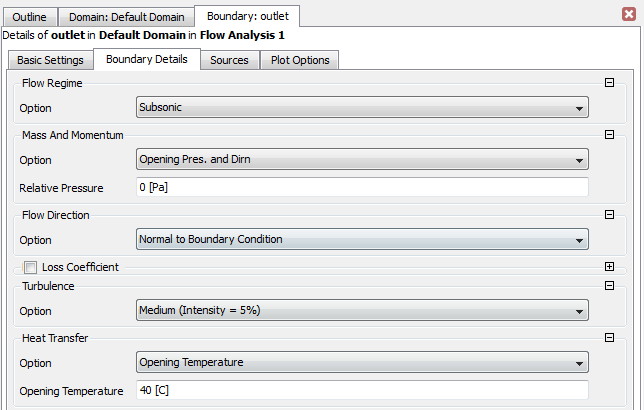Open the Plot Options tab
Viewport: 644px width, 410px height.
(x=299, y=60)
